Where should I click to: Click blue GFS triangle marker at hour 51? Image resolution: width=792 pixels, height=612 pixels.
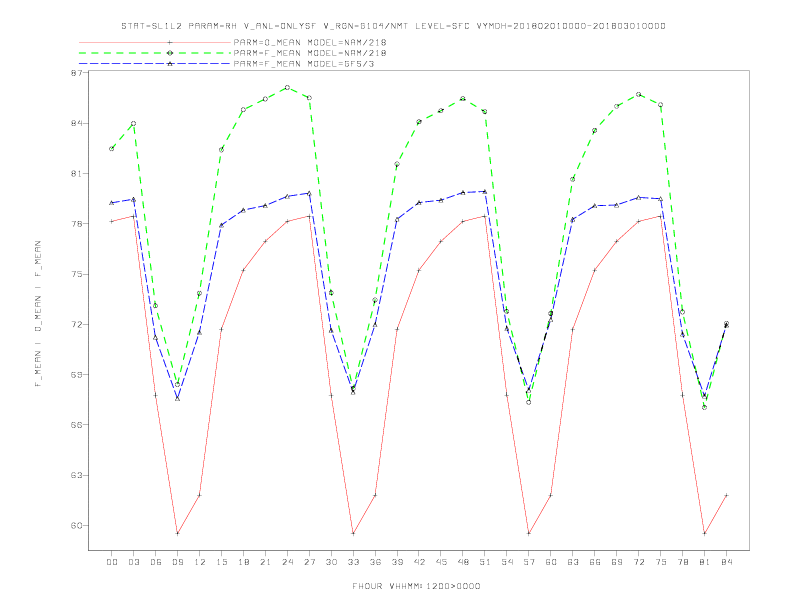tap(485, 191)
